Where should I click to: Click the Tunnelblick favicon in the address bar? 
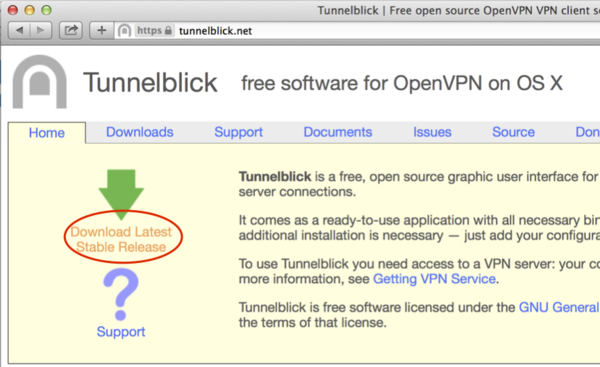point(124,31)
